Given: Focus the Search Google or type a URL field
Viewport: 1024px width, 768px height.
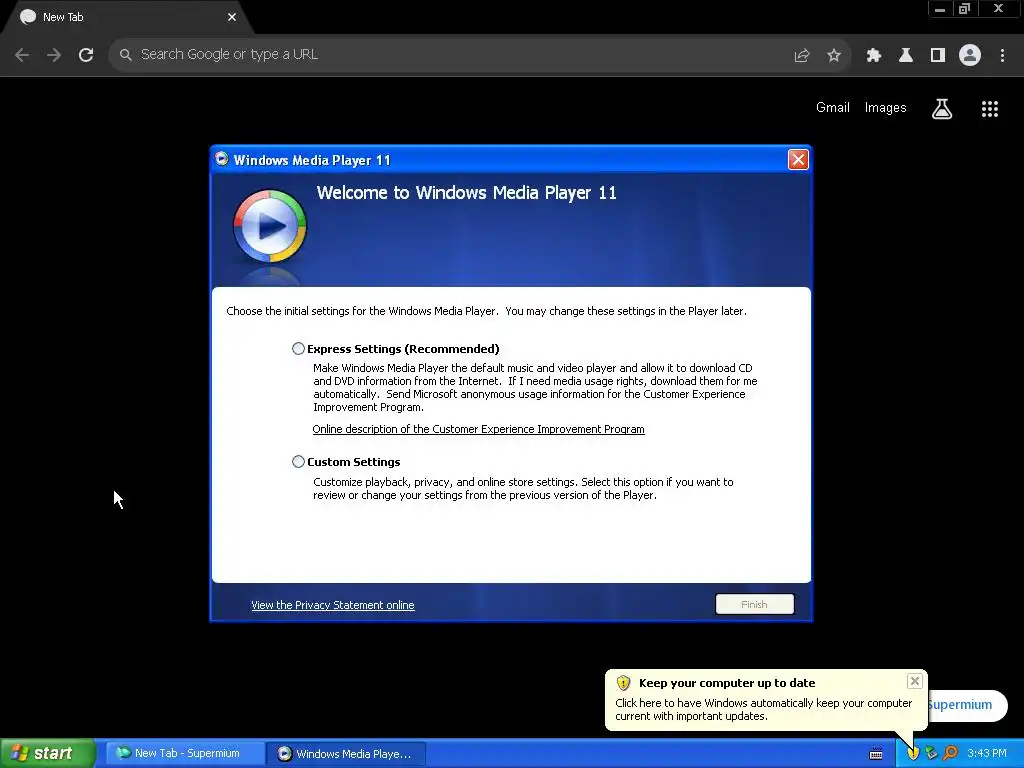Looking at the screenshot, I should (451, 54).
